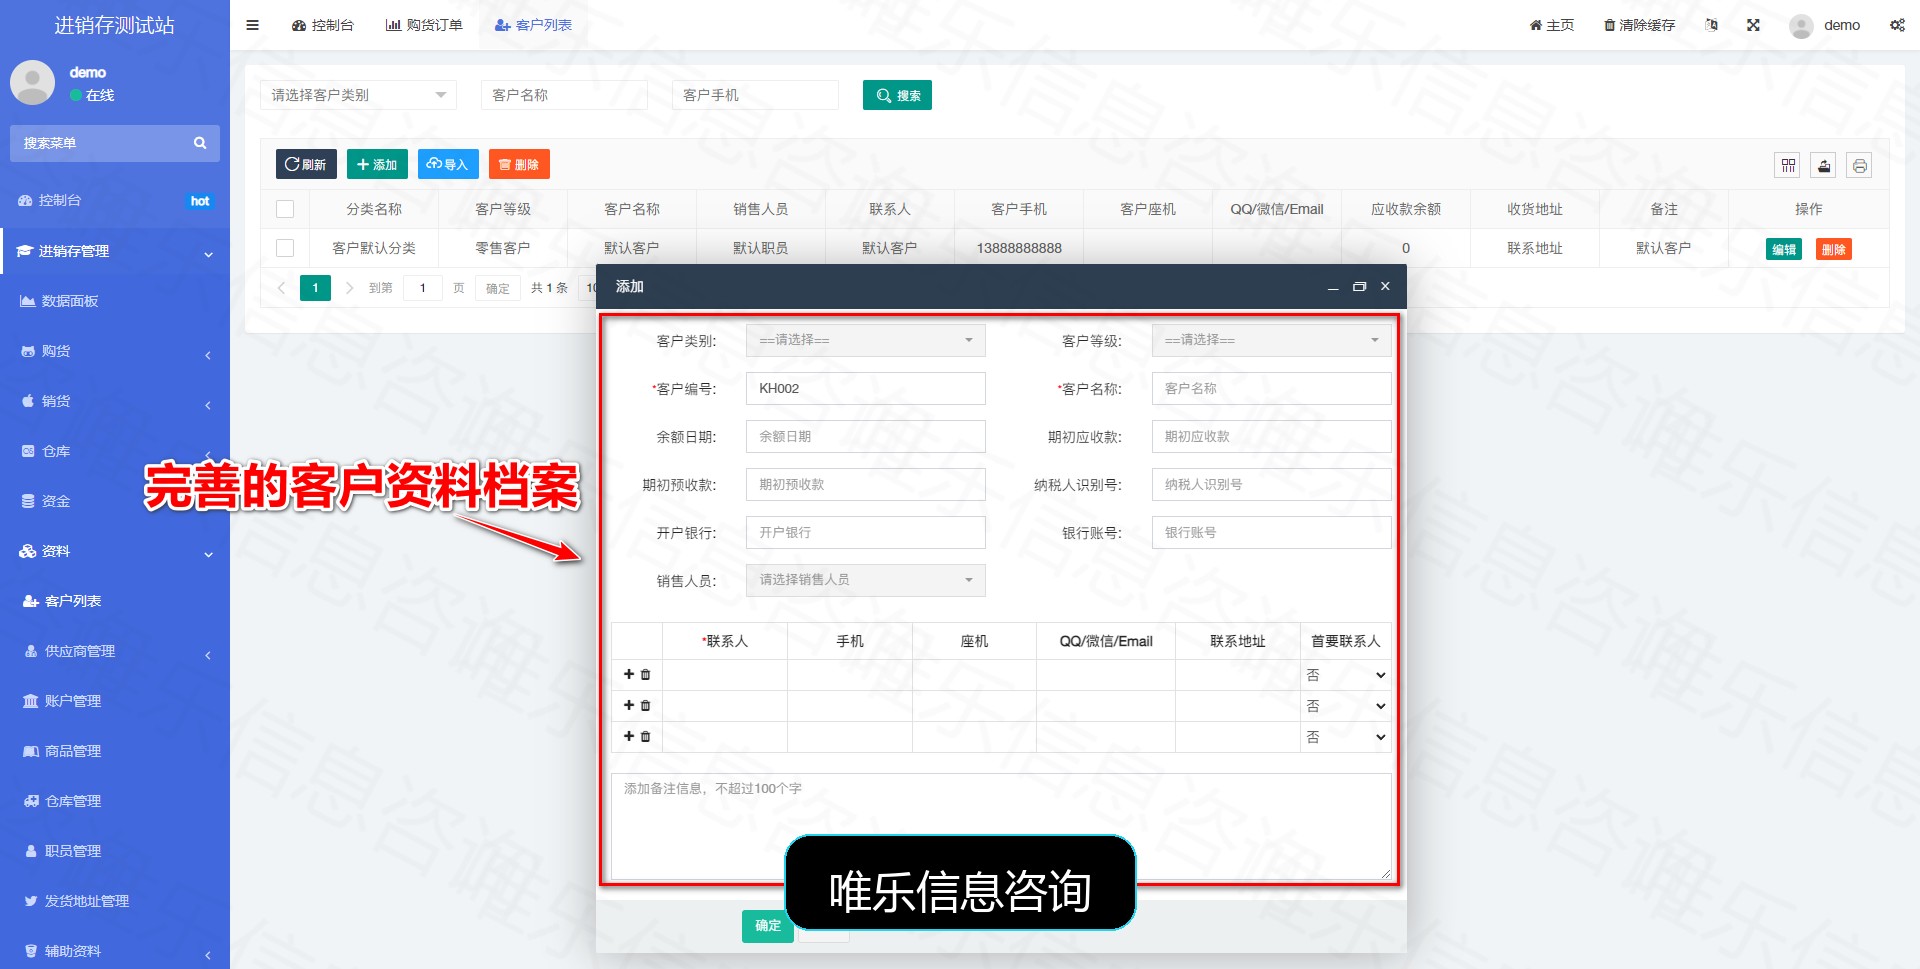
Task: Open the 客户等级 dropdown in add dialog
Action: pyautogui.click(x=1271, y=340)
